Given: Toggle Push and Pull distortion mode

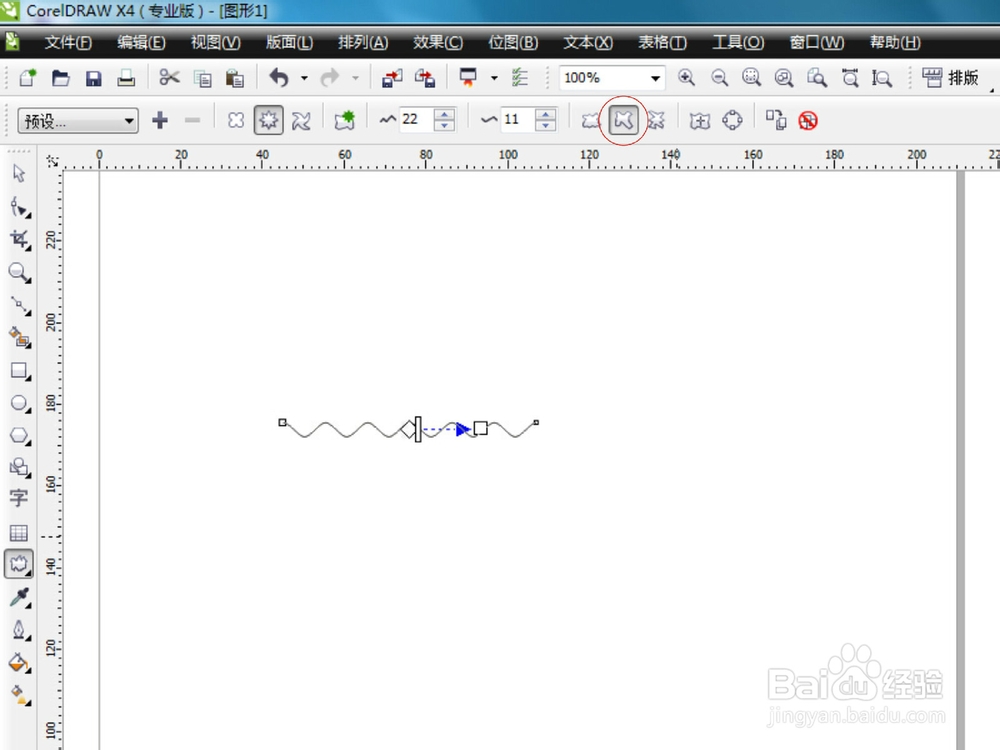Looking at the screenshot, I should (236, 120).
